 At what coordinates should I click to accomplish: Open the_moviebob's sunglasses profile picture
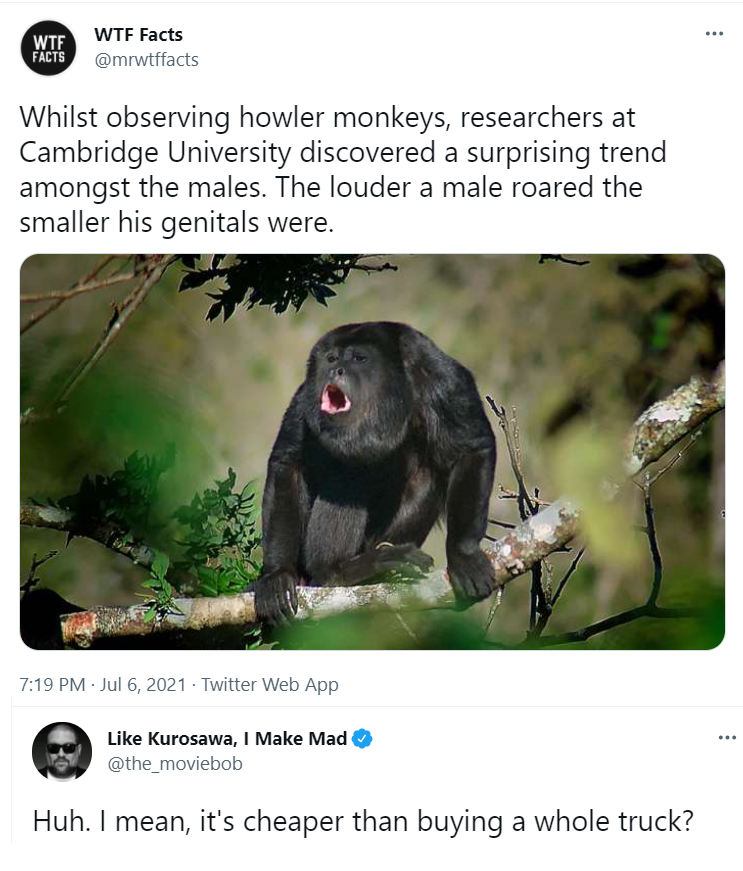pos(62,751)
